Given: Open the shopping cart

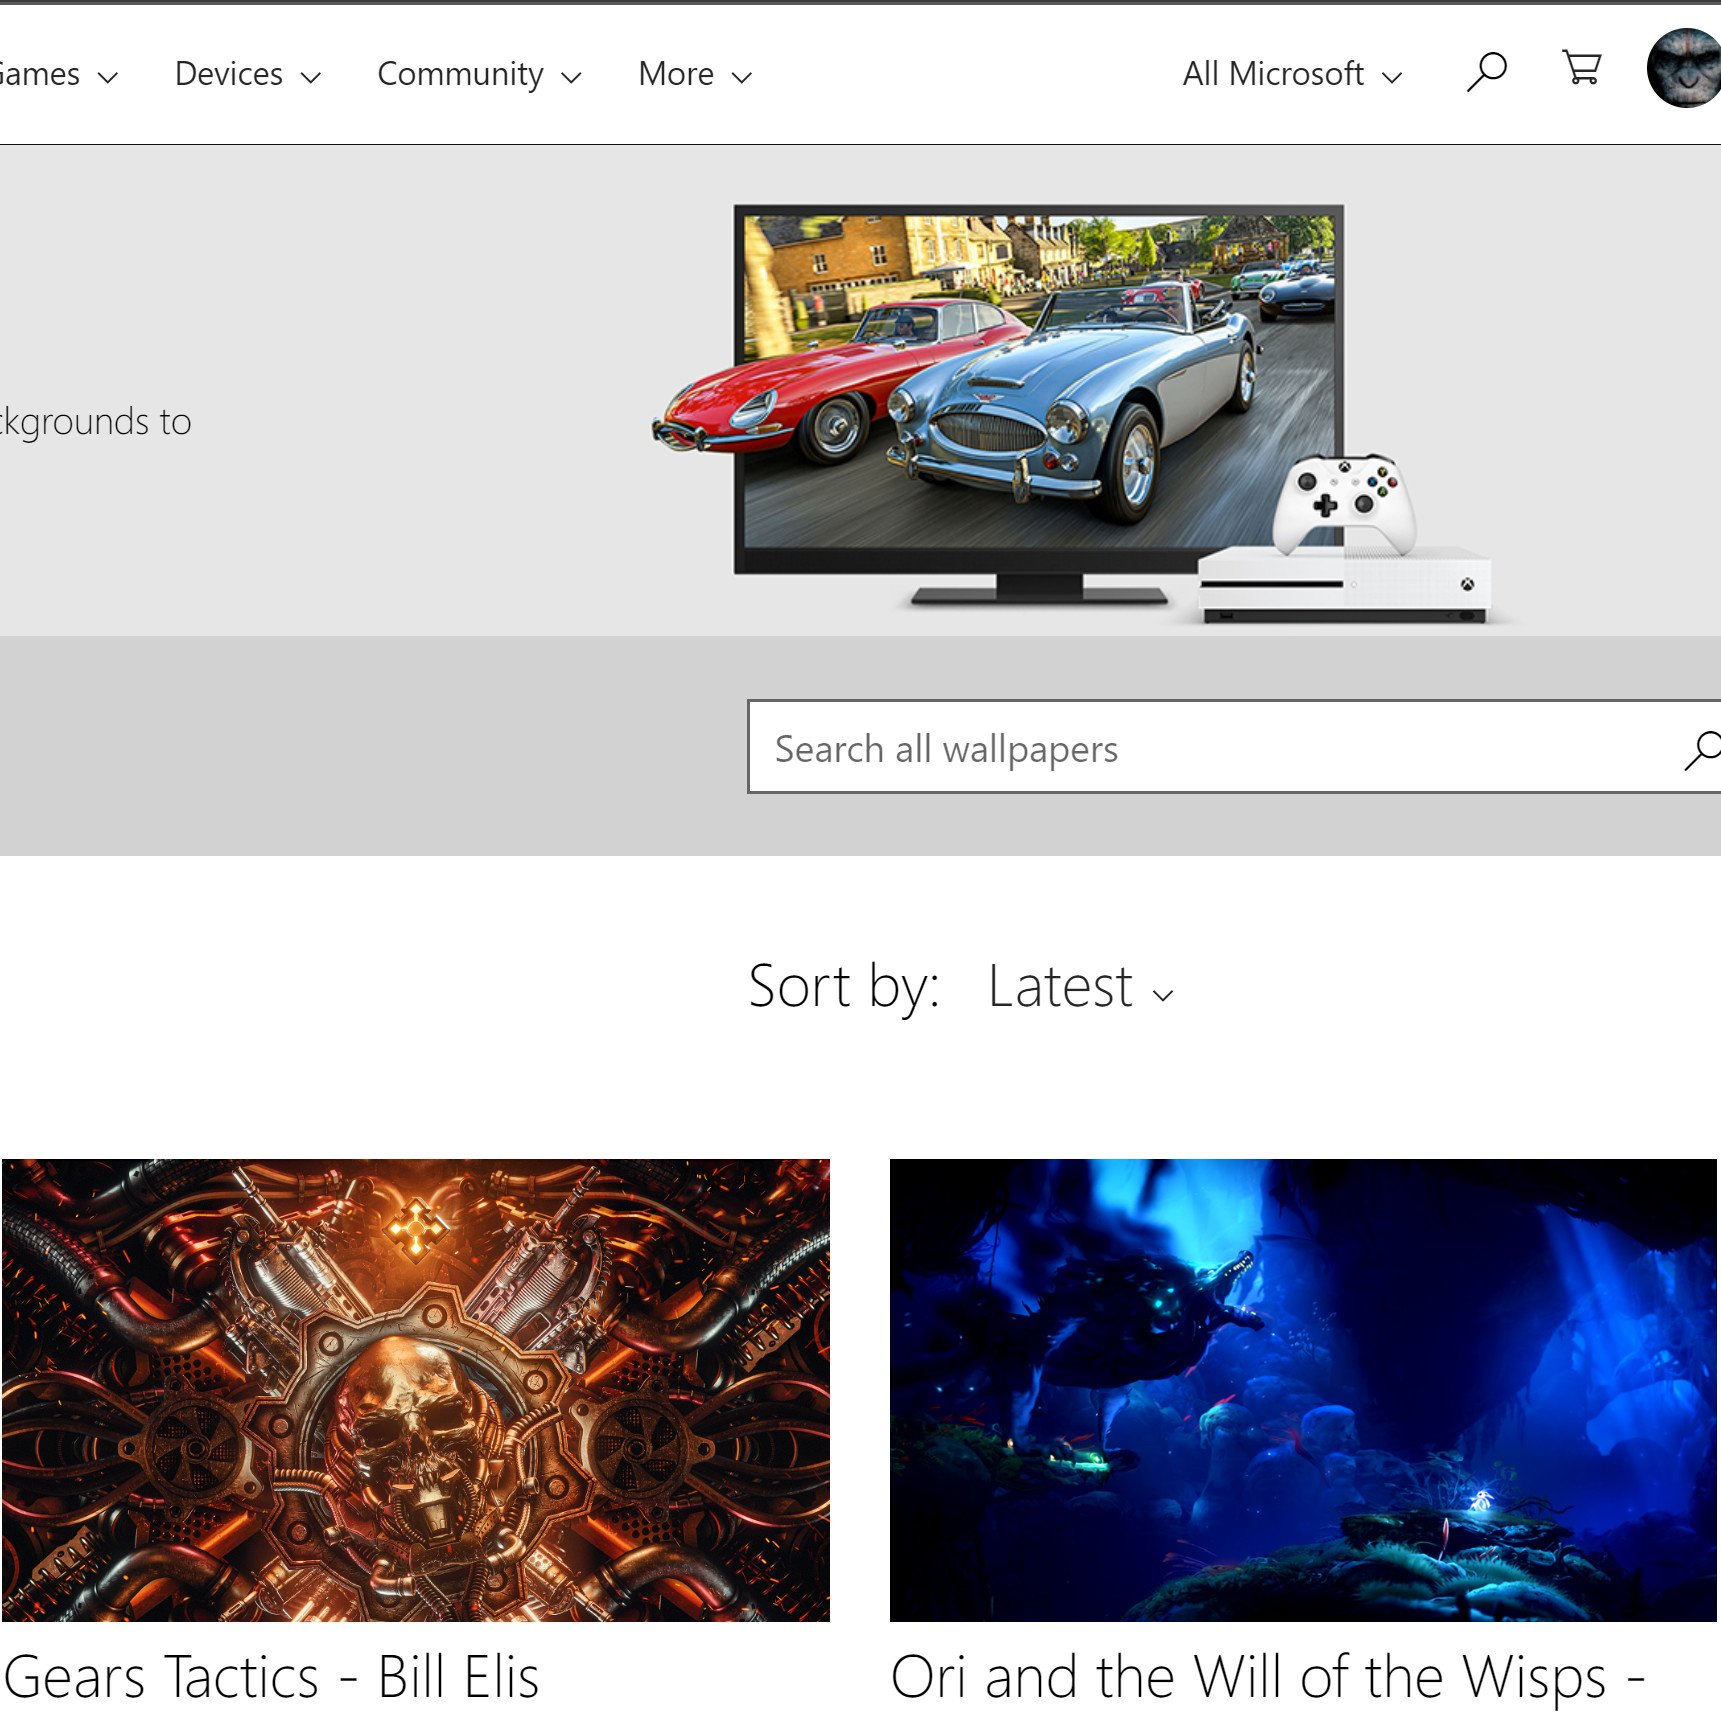Looking at the screenshot, I should [1583, 70].
